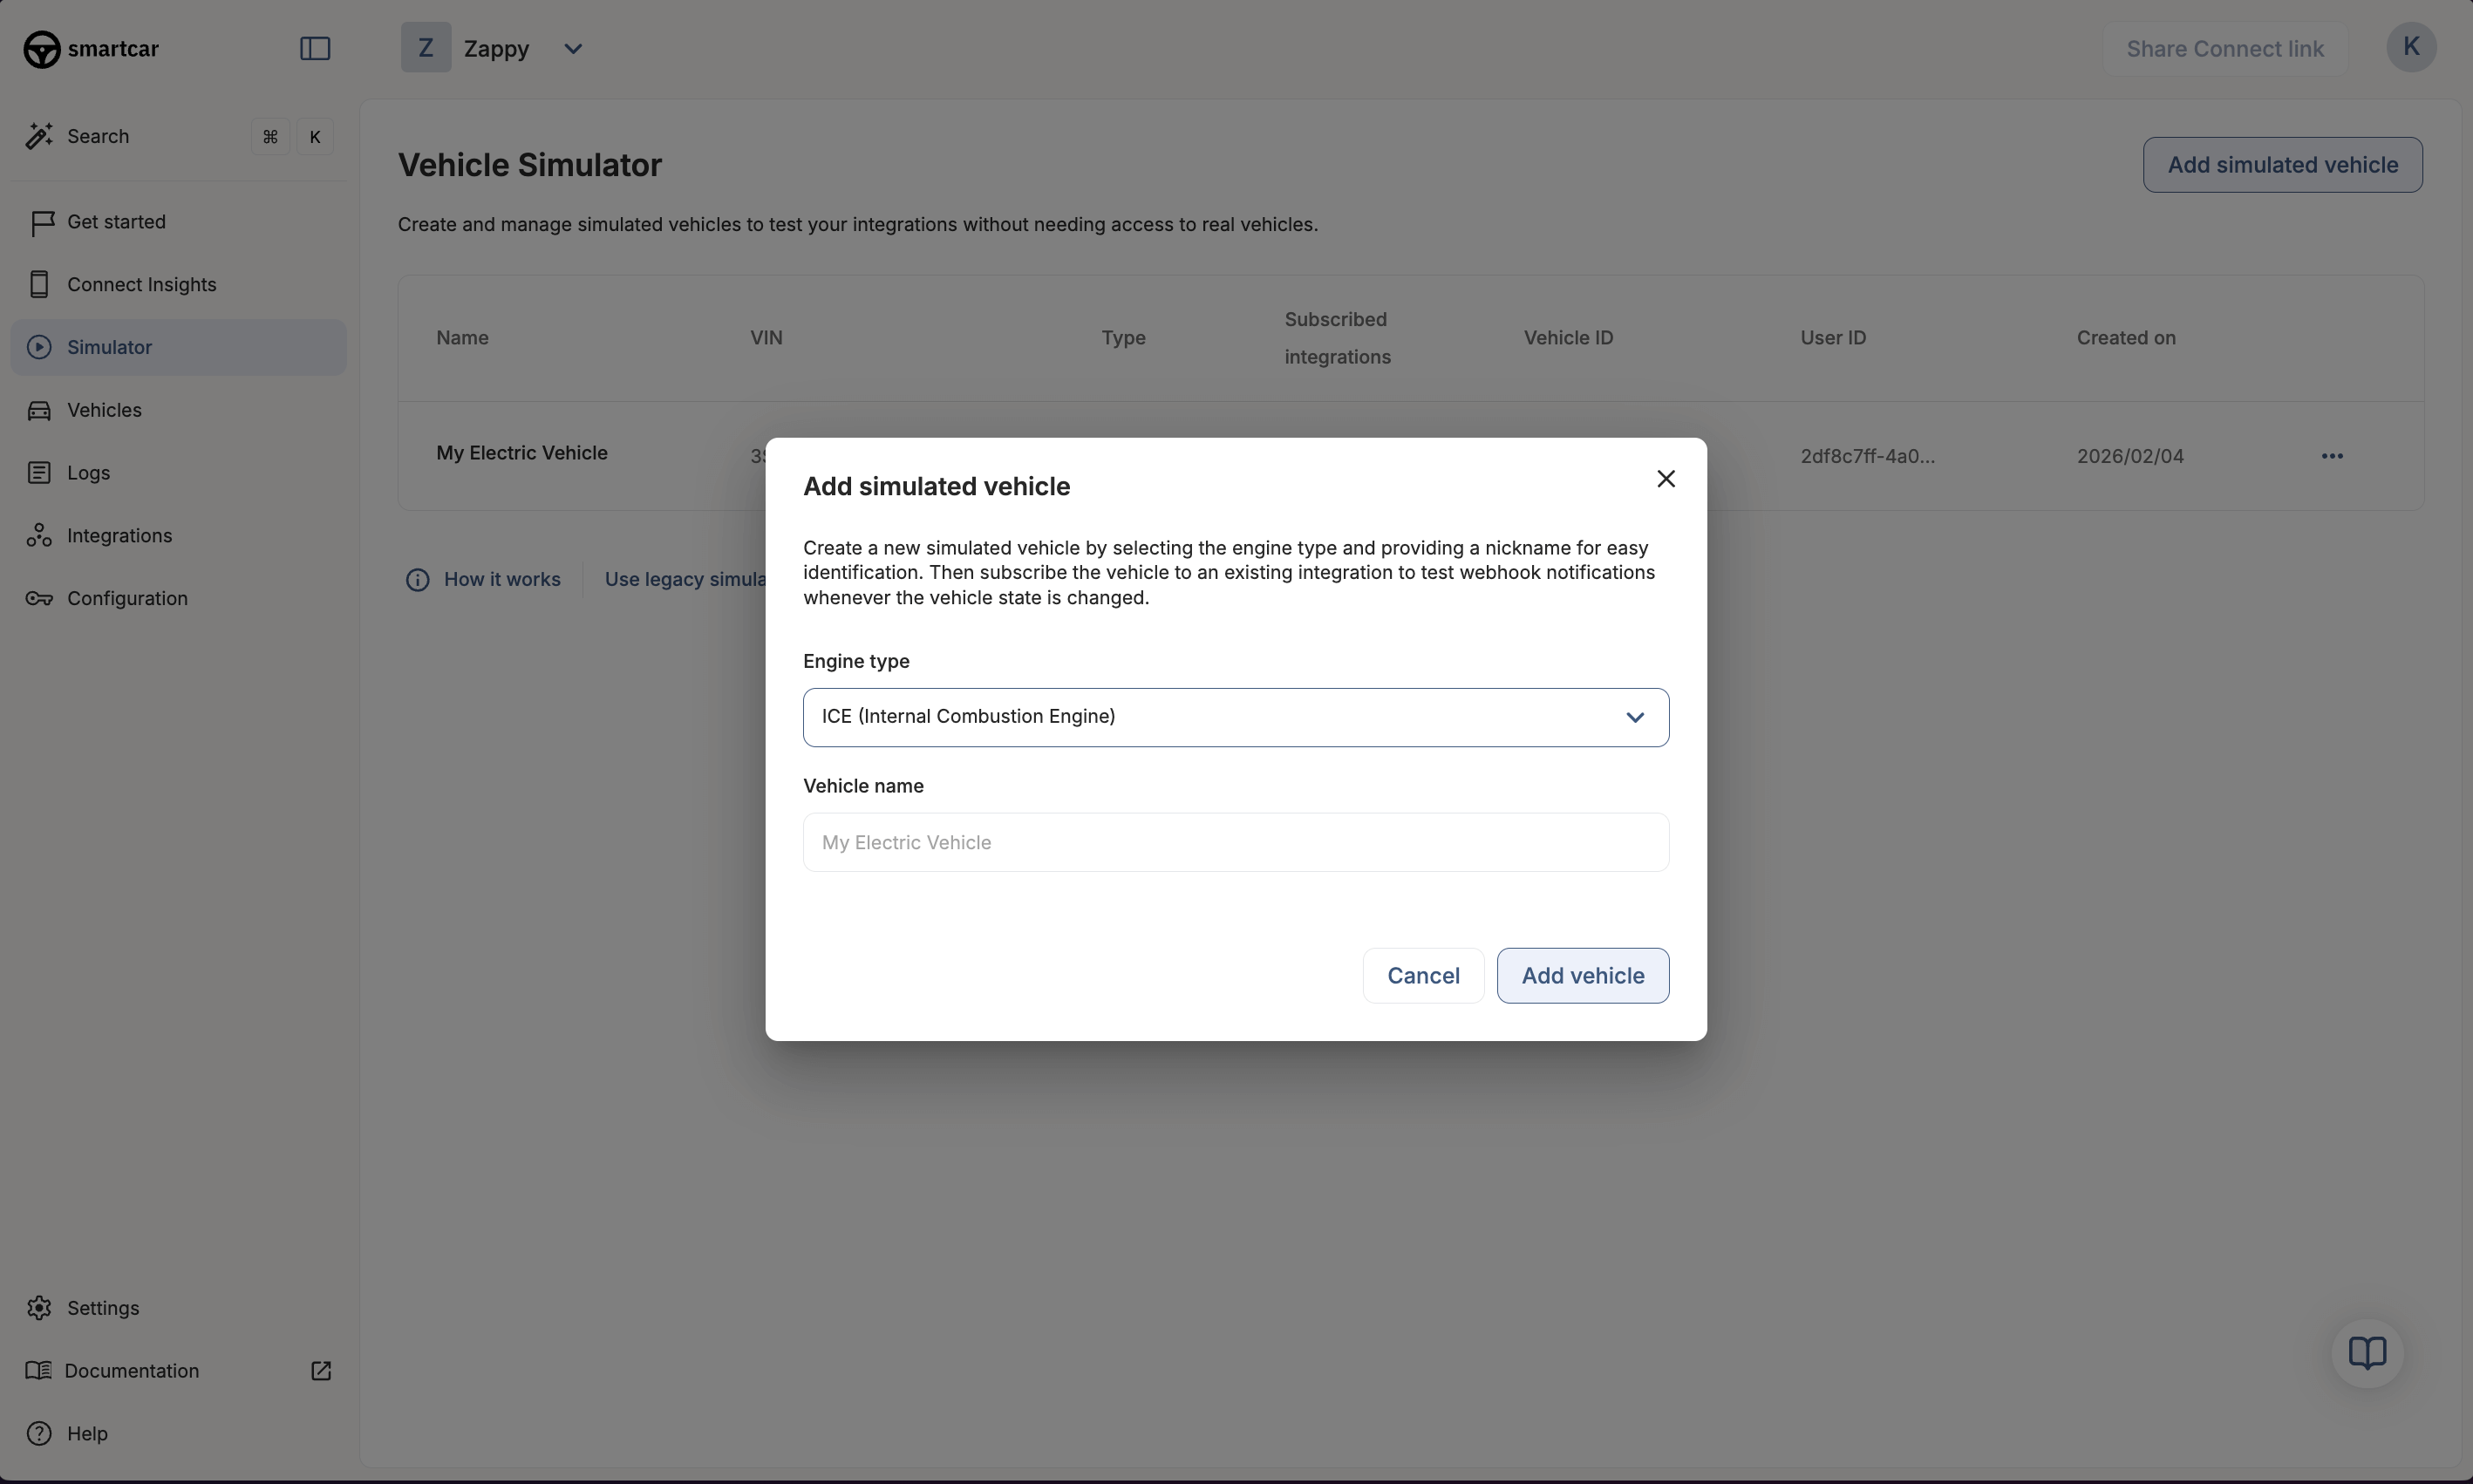Open the Engine type dropdown
The width and height of the screenshot is (2473, 1484).
click(x=1234, y=716)
